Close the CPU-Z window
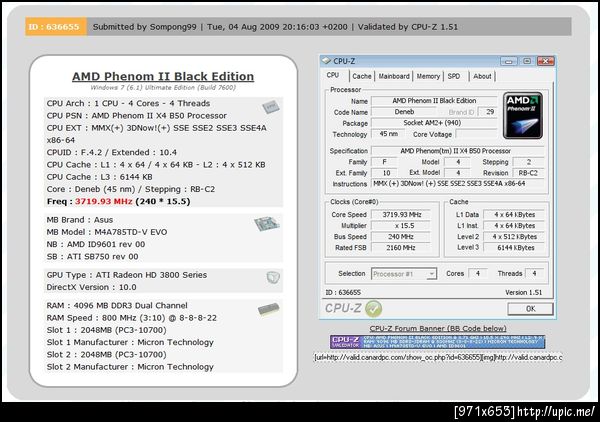 (546, 61)
